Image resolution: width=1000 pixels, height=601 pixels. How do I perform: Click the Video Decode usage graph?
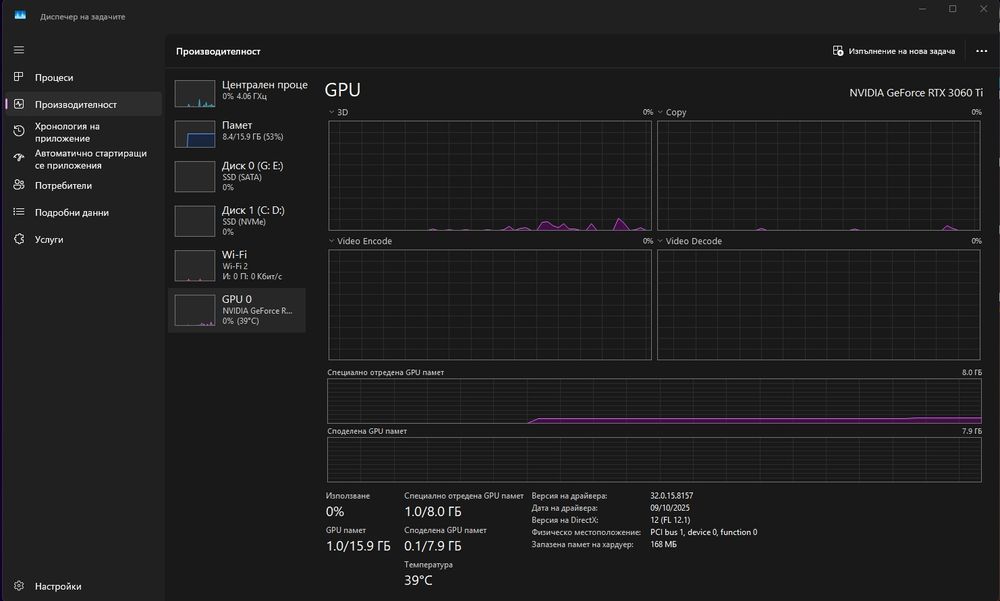click(x=818, y=304)
